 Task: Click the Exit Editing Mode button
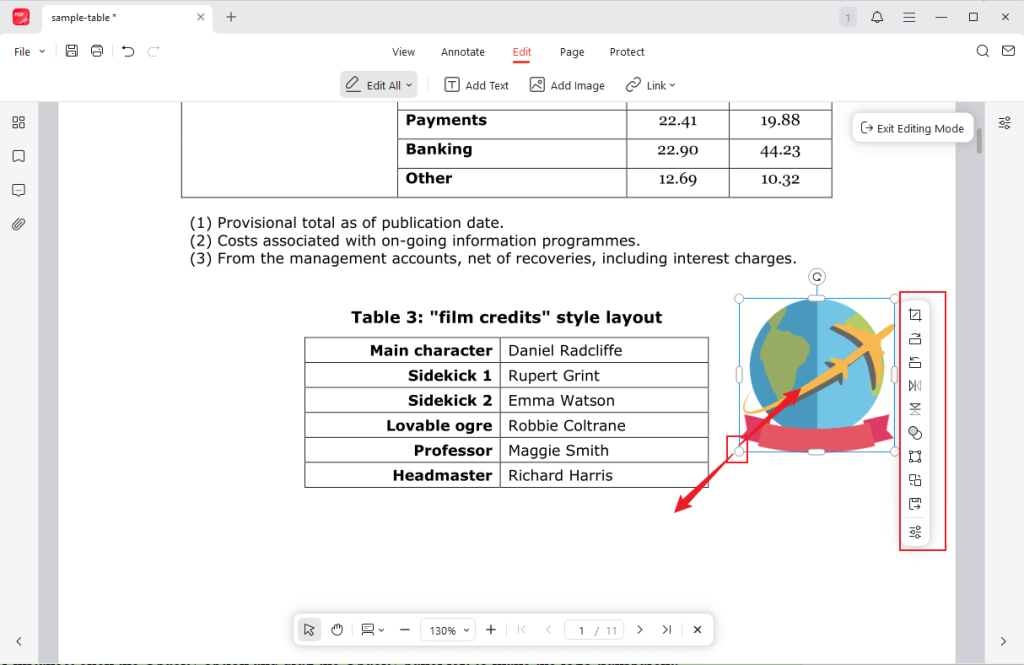[x=911, y=127]
